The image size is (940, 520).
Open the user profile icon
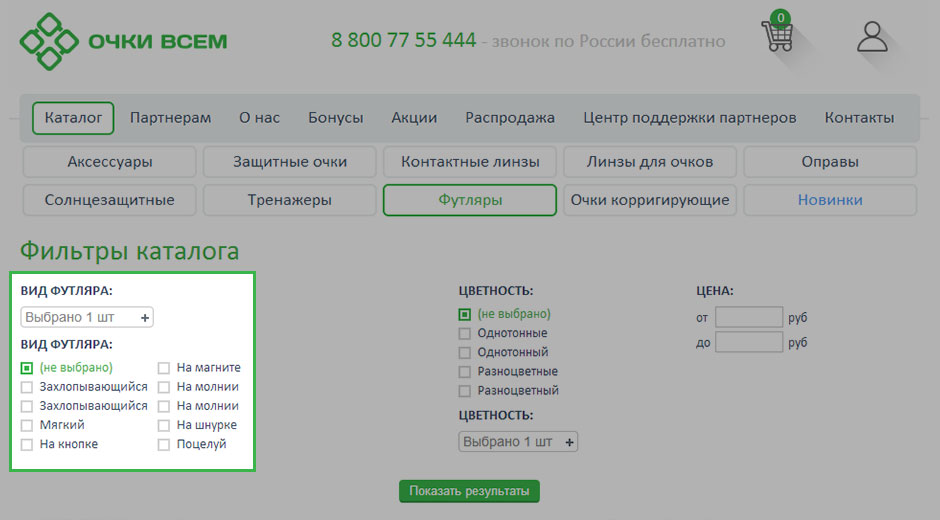click(872, 37)
